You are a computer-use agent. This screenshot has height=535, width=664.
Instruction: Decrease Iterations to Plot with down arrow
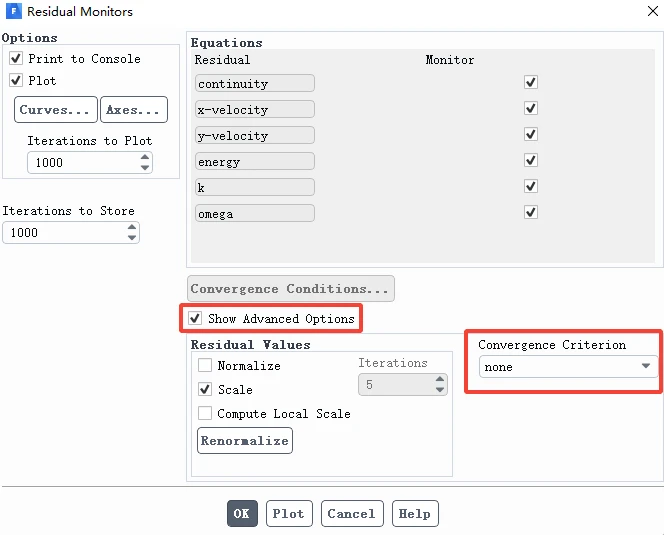(145, 167)
